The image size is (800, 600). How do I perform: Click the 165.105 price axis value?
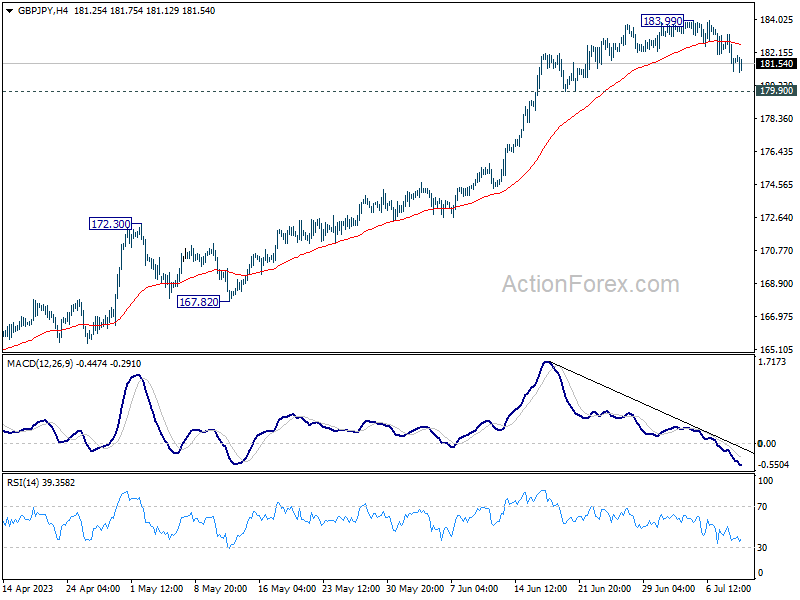pyautogui.click(x=777, y=350)
